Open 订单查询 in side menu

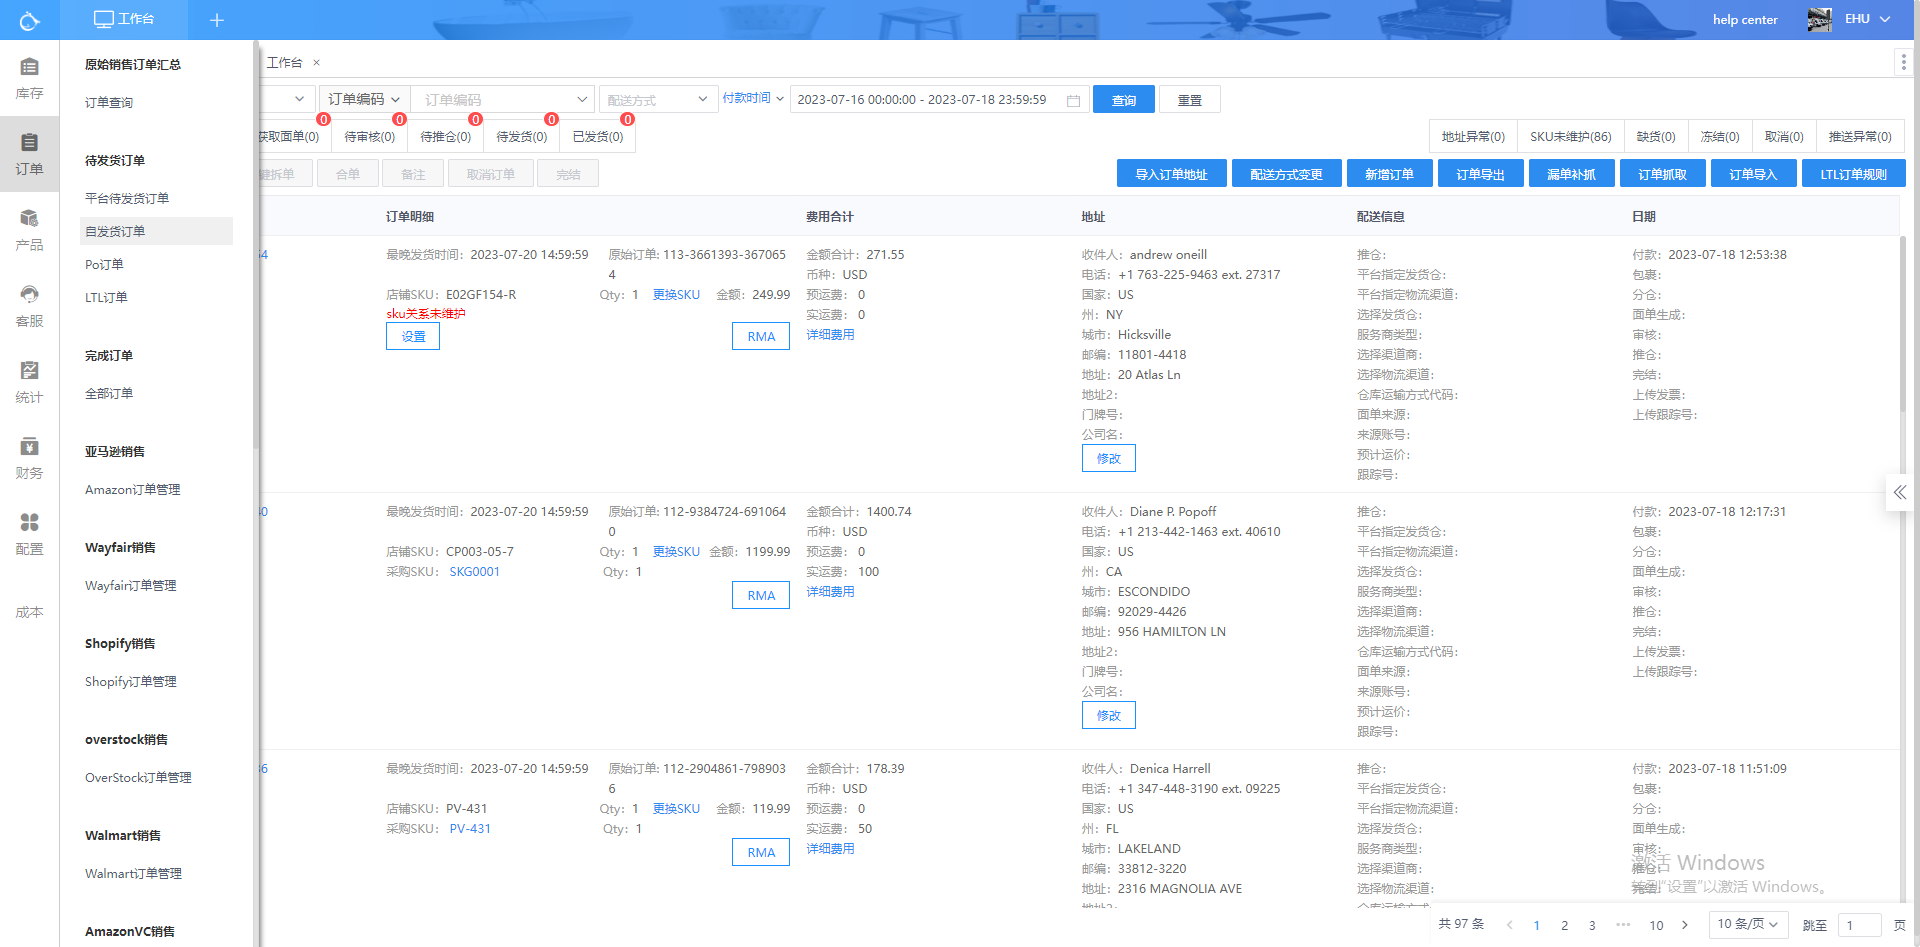pos(109,103)
